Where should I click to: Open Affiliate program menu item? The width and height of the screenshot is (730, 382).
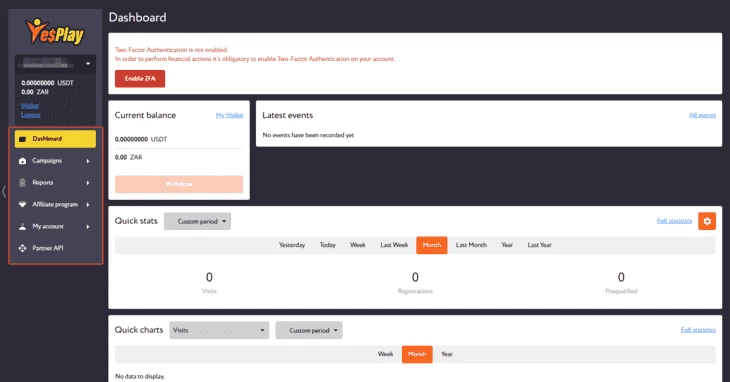pyautogui.click(x=55, y=205)
